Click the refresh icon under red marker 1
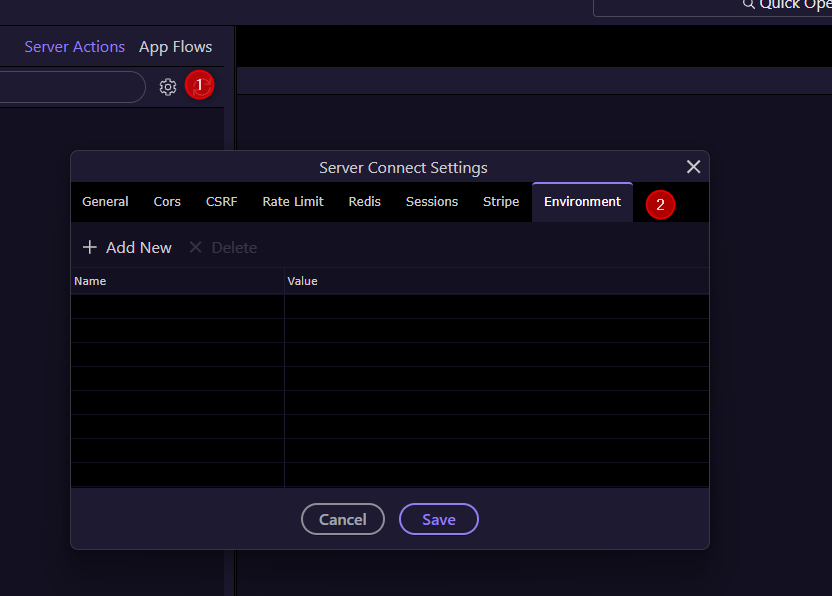Viewport: 832px width, 596px height. pos(200,85)
